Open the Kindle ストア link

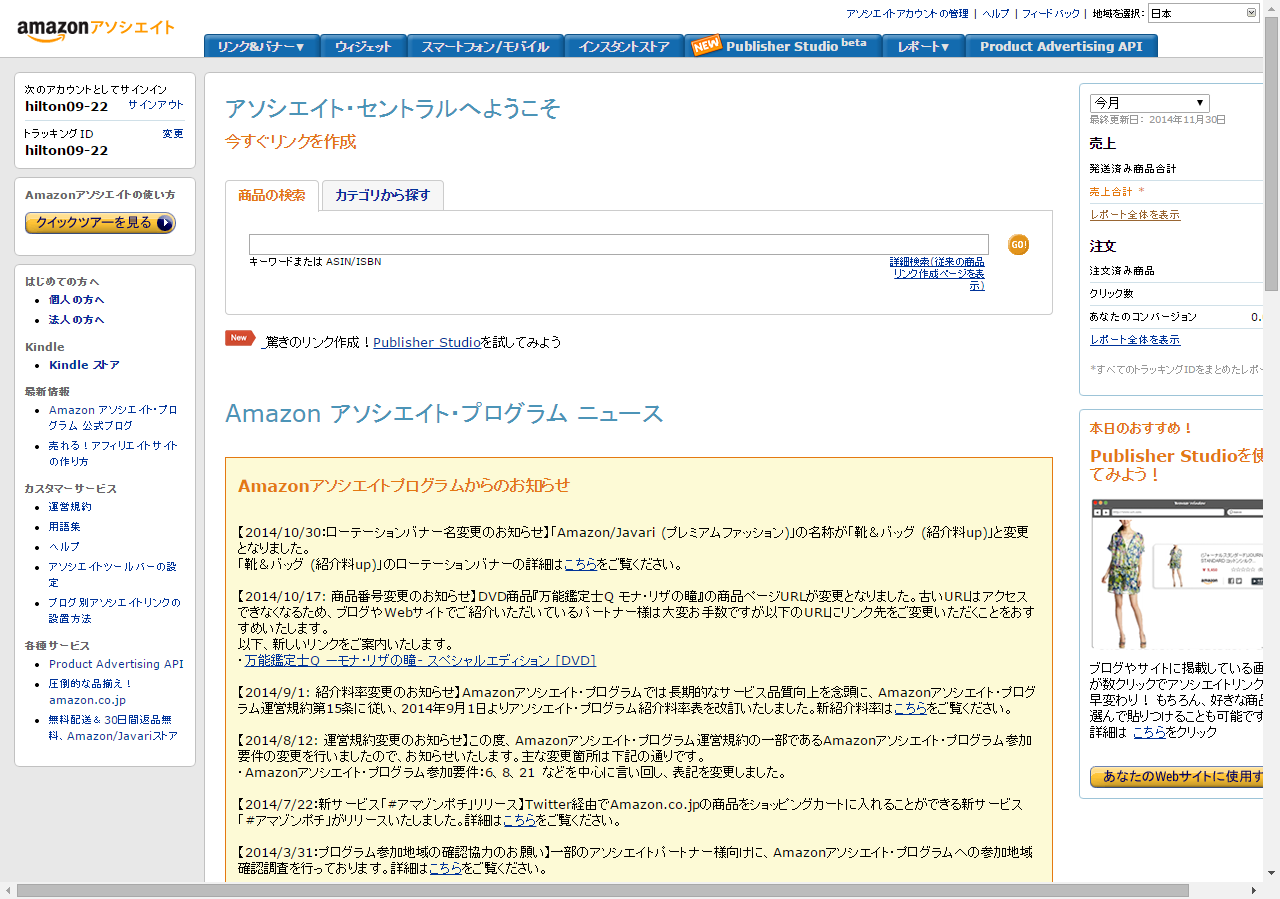coord(84,365)
